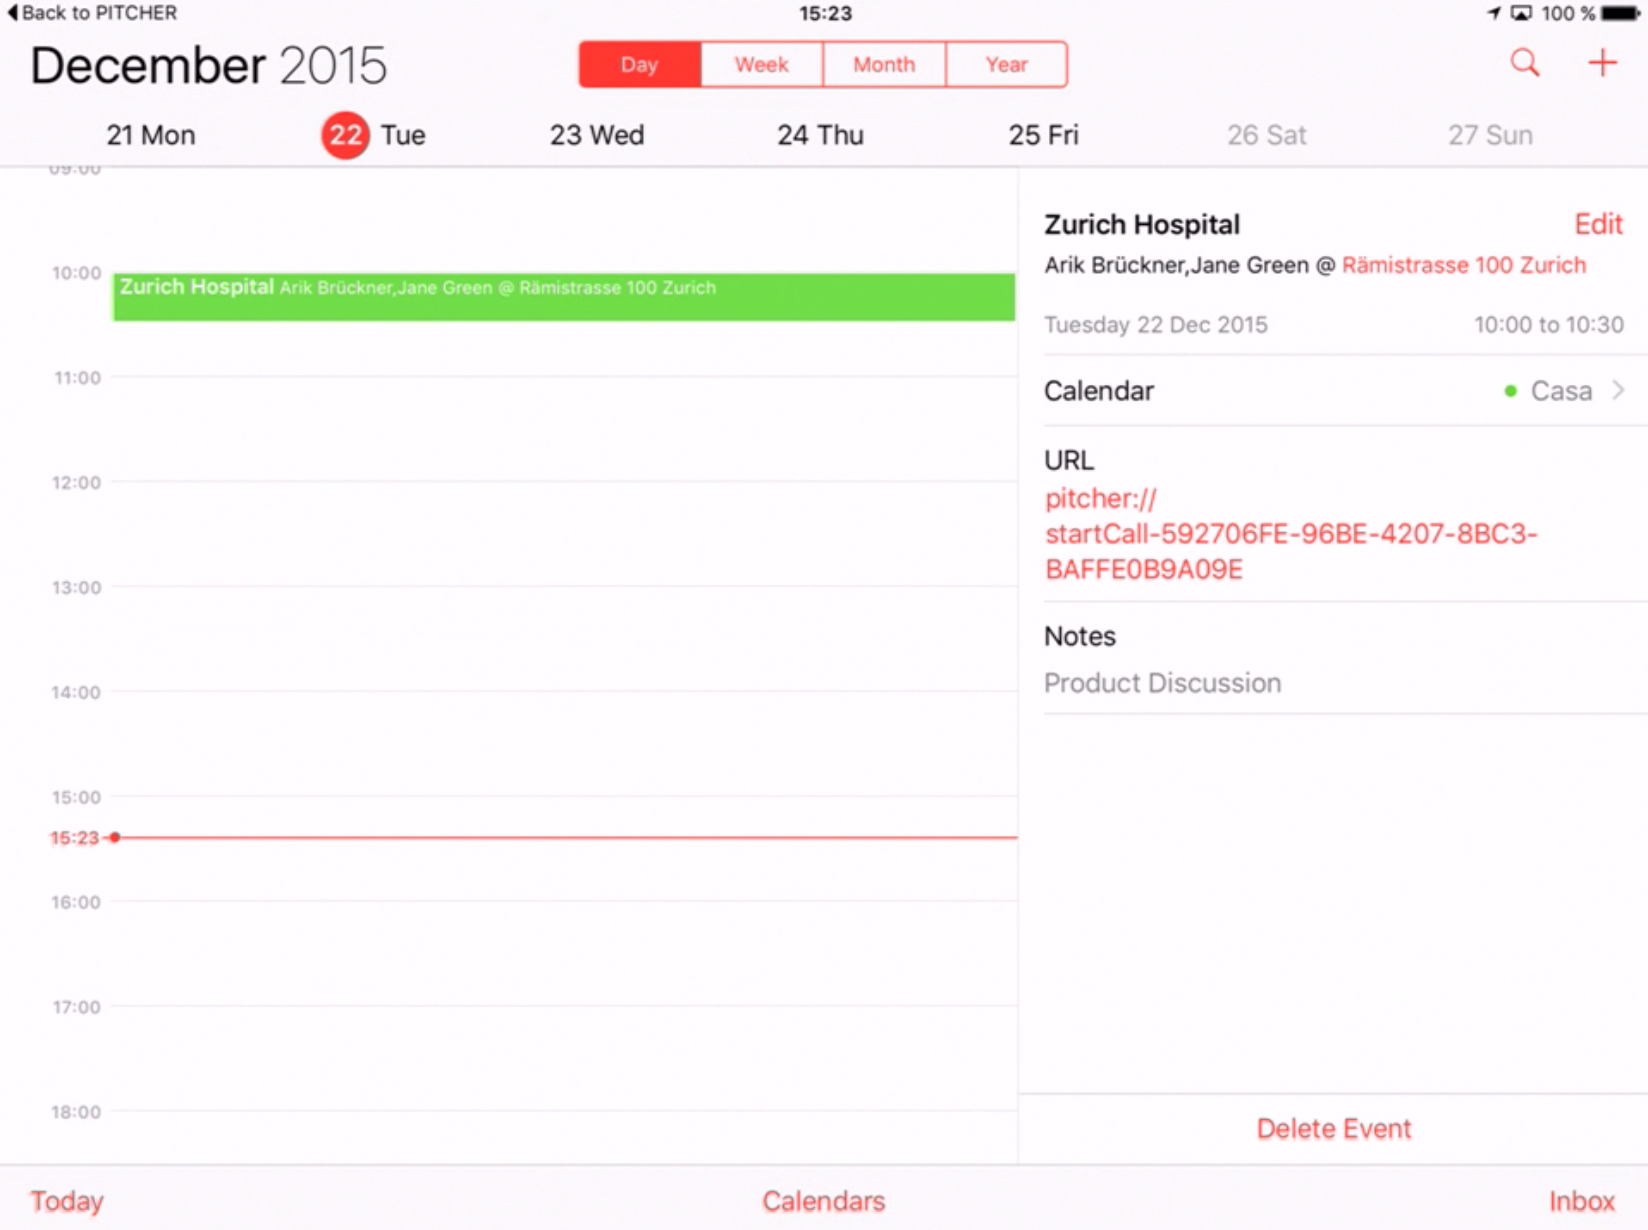Click the green Casa calendar color dot
The height and width of the screenshot is (1230, 1648).
point(1510,391)
